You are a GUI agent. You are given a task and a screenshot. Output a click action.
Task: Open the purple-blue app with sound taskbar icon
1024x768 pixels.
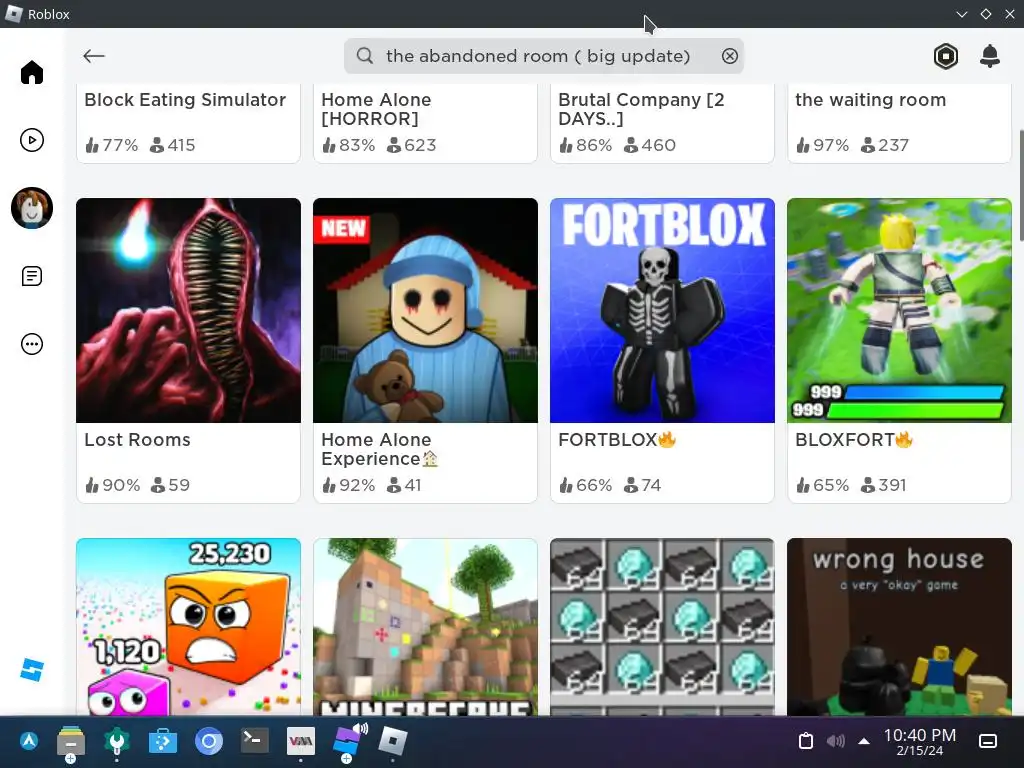click(x=348, y=741)
